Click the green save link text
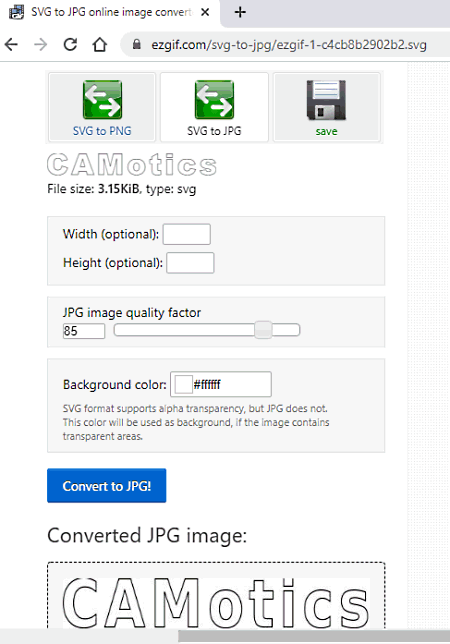Viewport: 450px width, 644px height. click(326, 131)
